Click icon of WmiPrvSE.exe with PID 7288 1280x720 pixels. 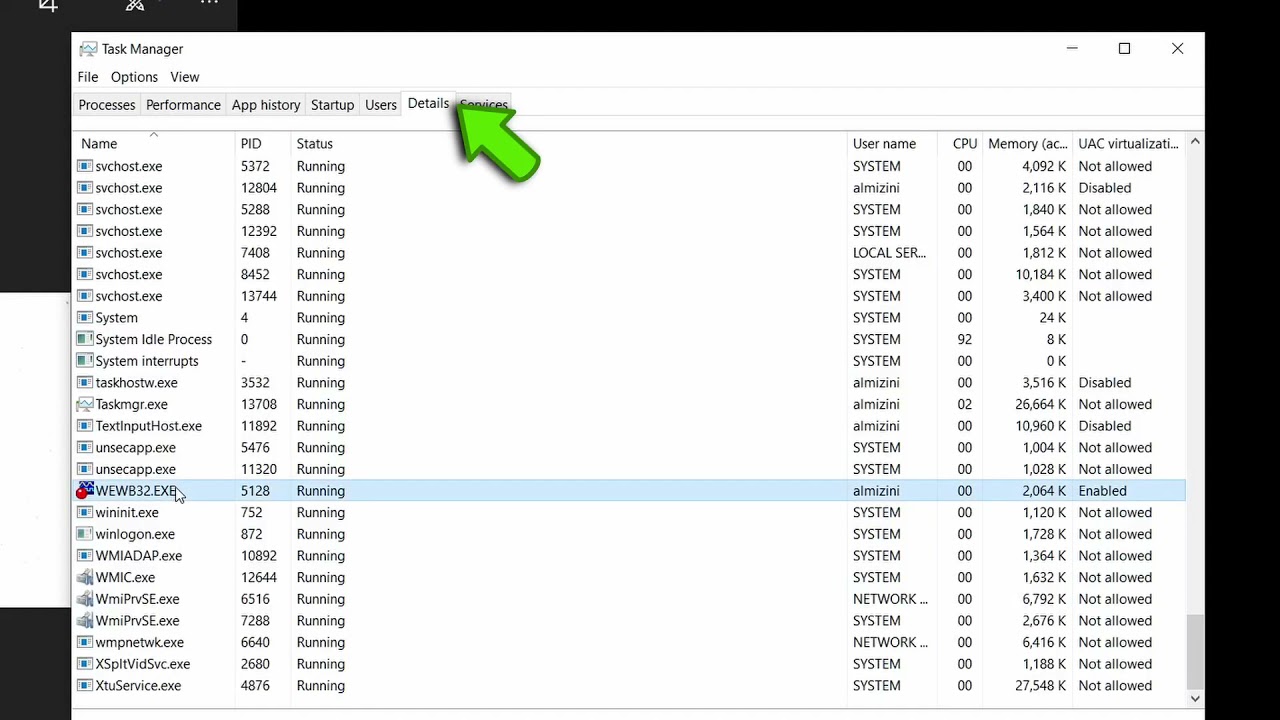tap(85, 621)
